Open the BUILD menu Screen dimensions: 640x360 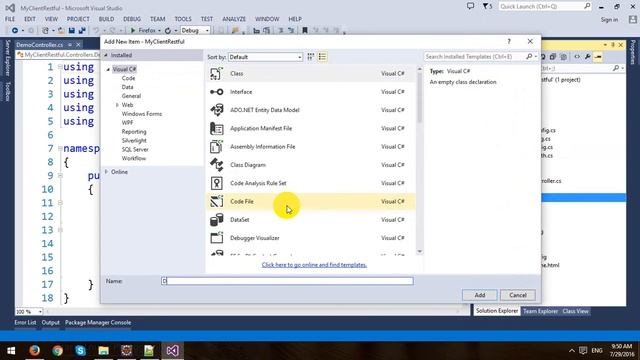[107, 19]
